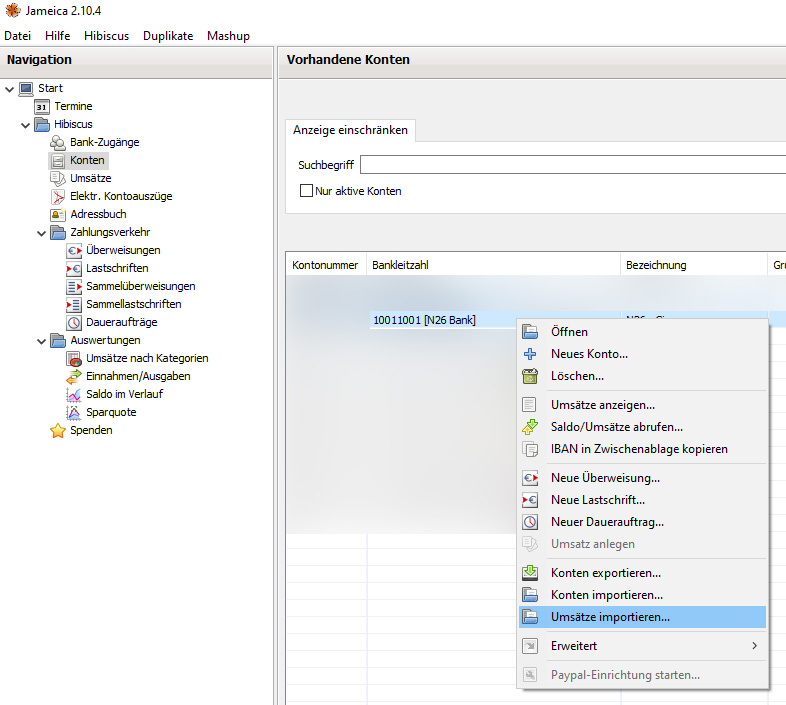Click the Neue Lastschrift icon in context menu
The width and height of the screenshot is (786, 705).
[530, 500]
